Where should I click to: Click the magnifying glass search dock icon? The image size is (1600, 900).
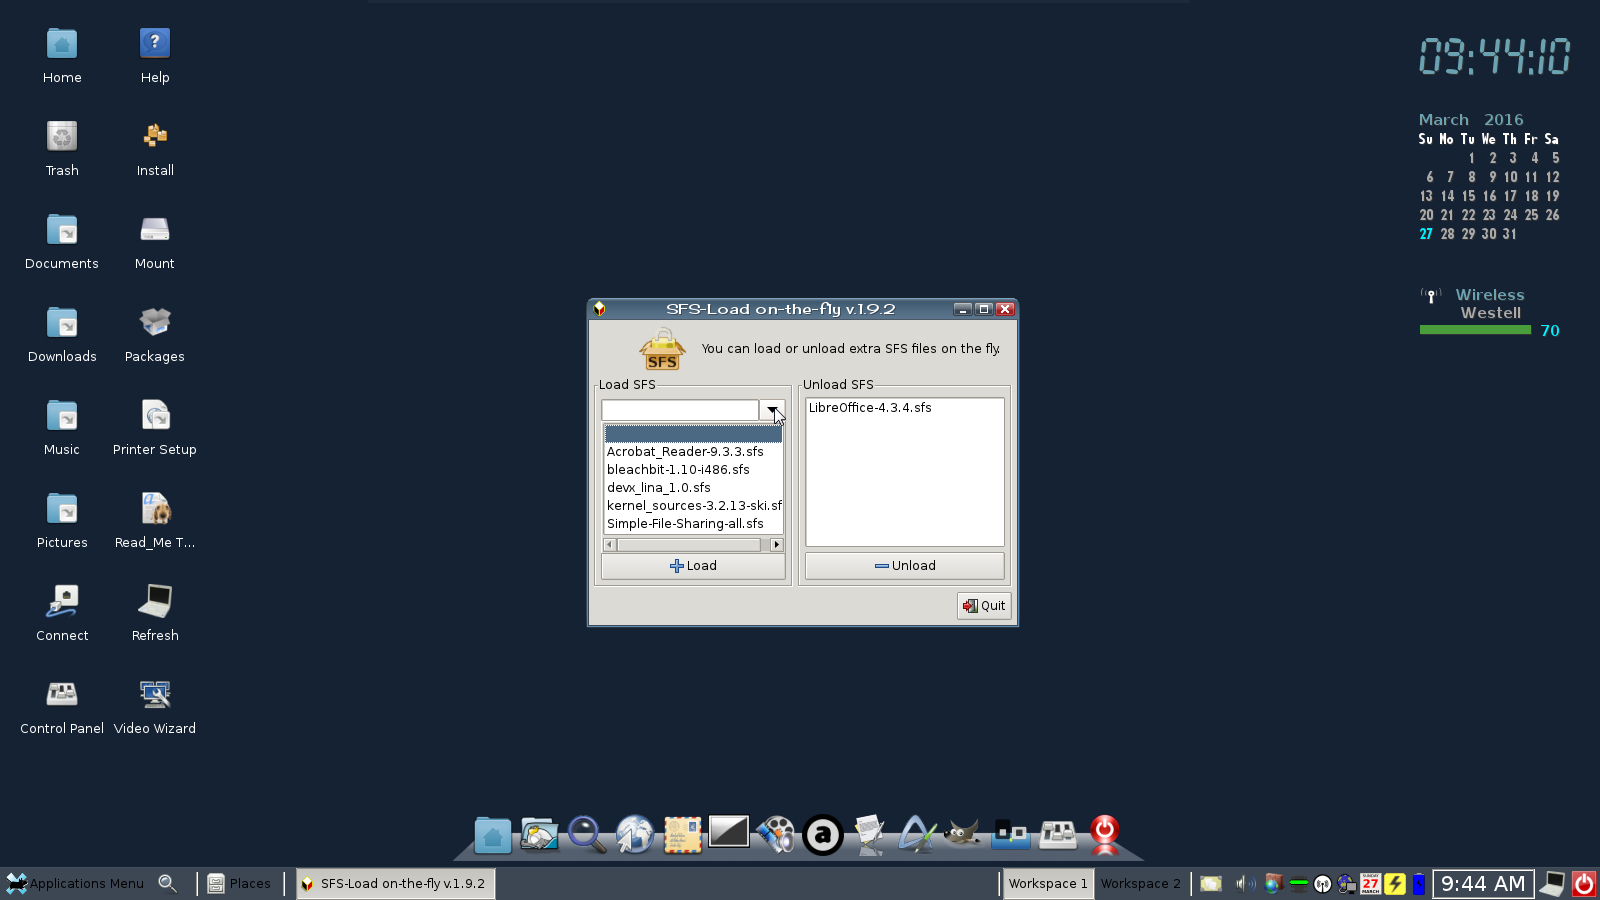(x=587, y=835)
